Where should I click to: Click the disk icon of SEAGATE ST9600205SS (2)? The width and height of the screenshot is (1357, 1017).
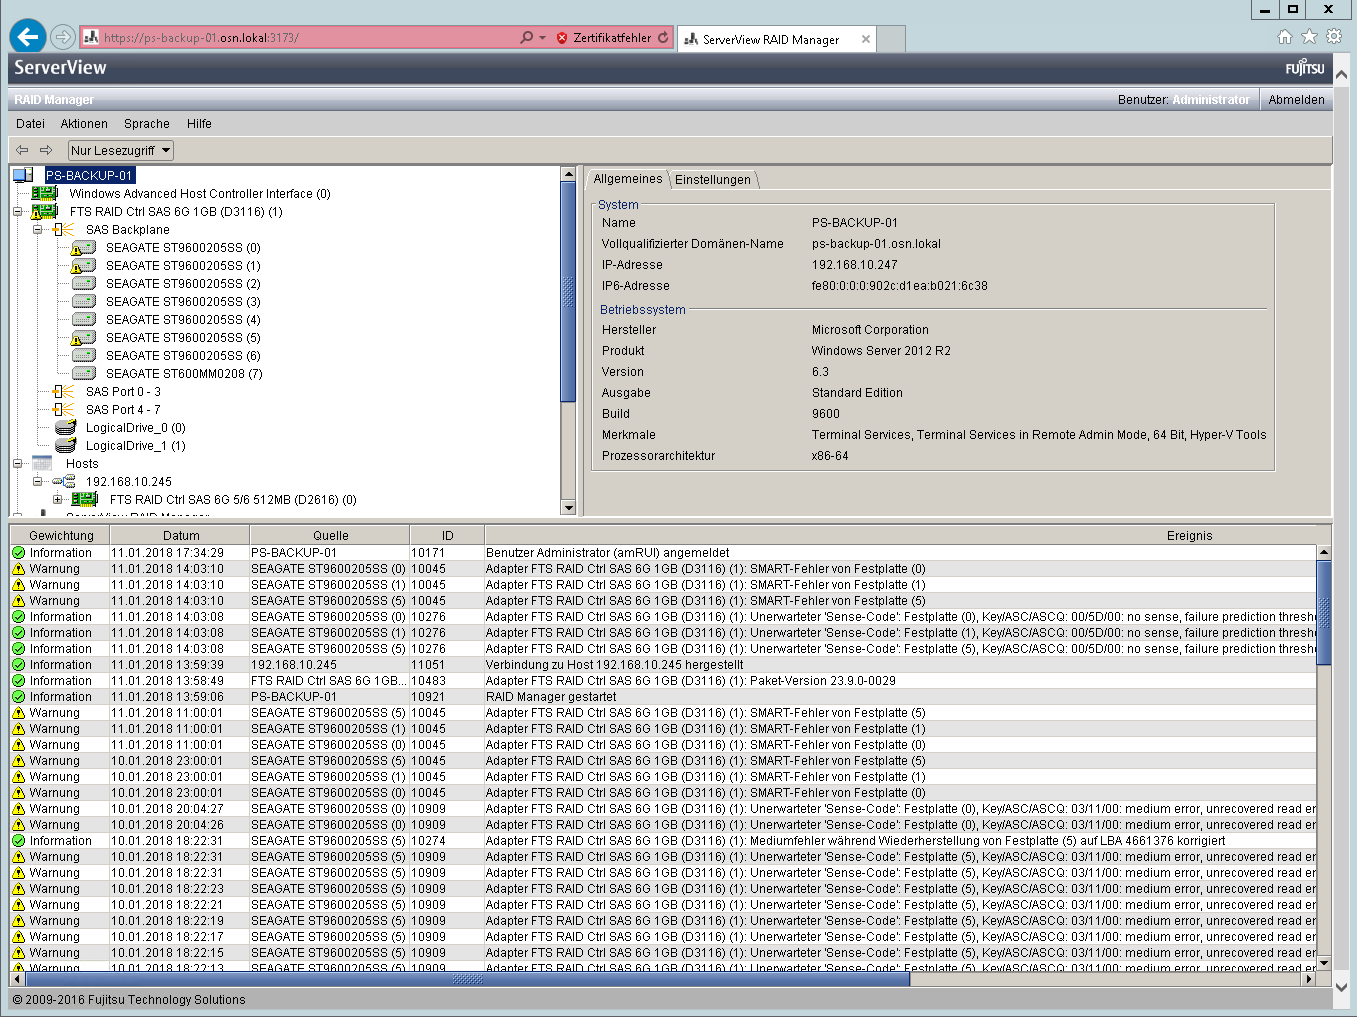84,284
